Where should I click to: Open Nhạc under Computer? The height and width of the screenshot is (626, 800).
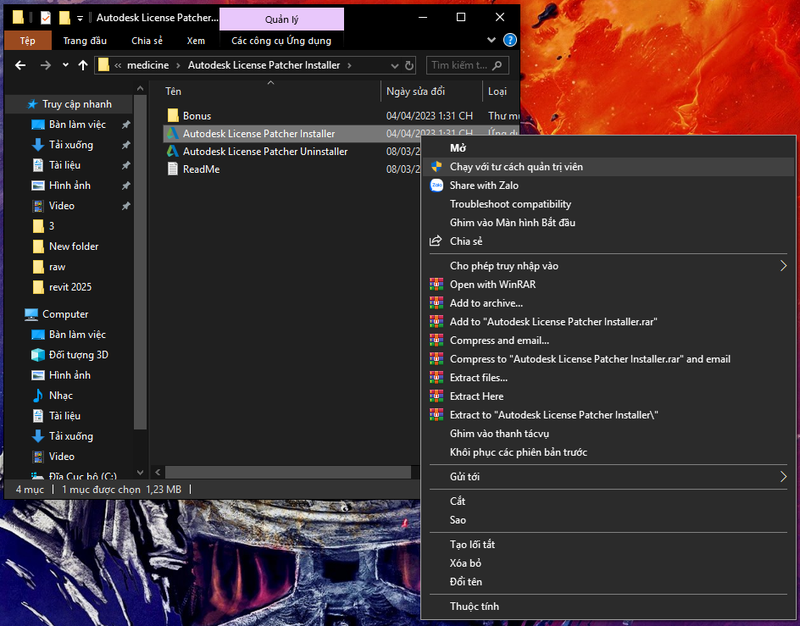60,396
